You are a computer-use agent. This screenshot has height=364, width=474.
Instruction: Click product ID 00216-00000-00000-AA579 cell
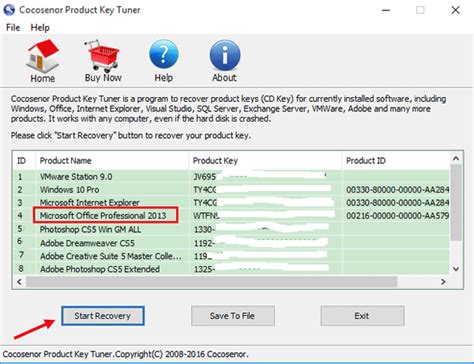pyautogui.click(x=397, y=216)
